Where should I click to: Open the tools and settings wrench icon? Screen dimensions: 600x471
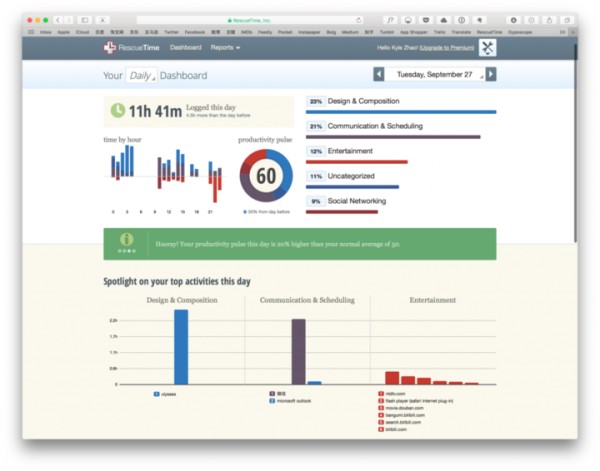tap(488, 48)
